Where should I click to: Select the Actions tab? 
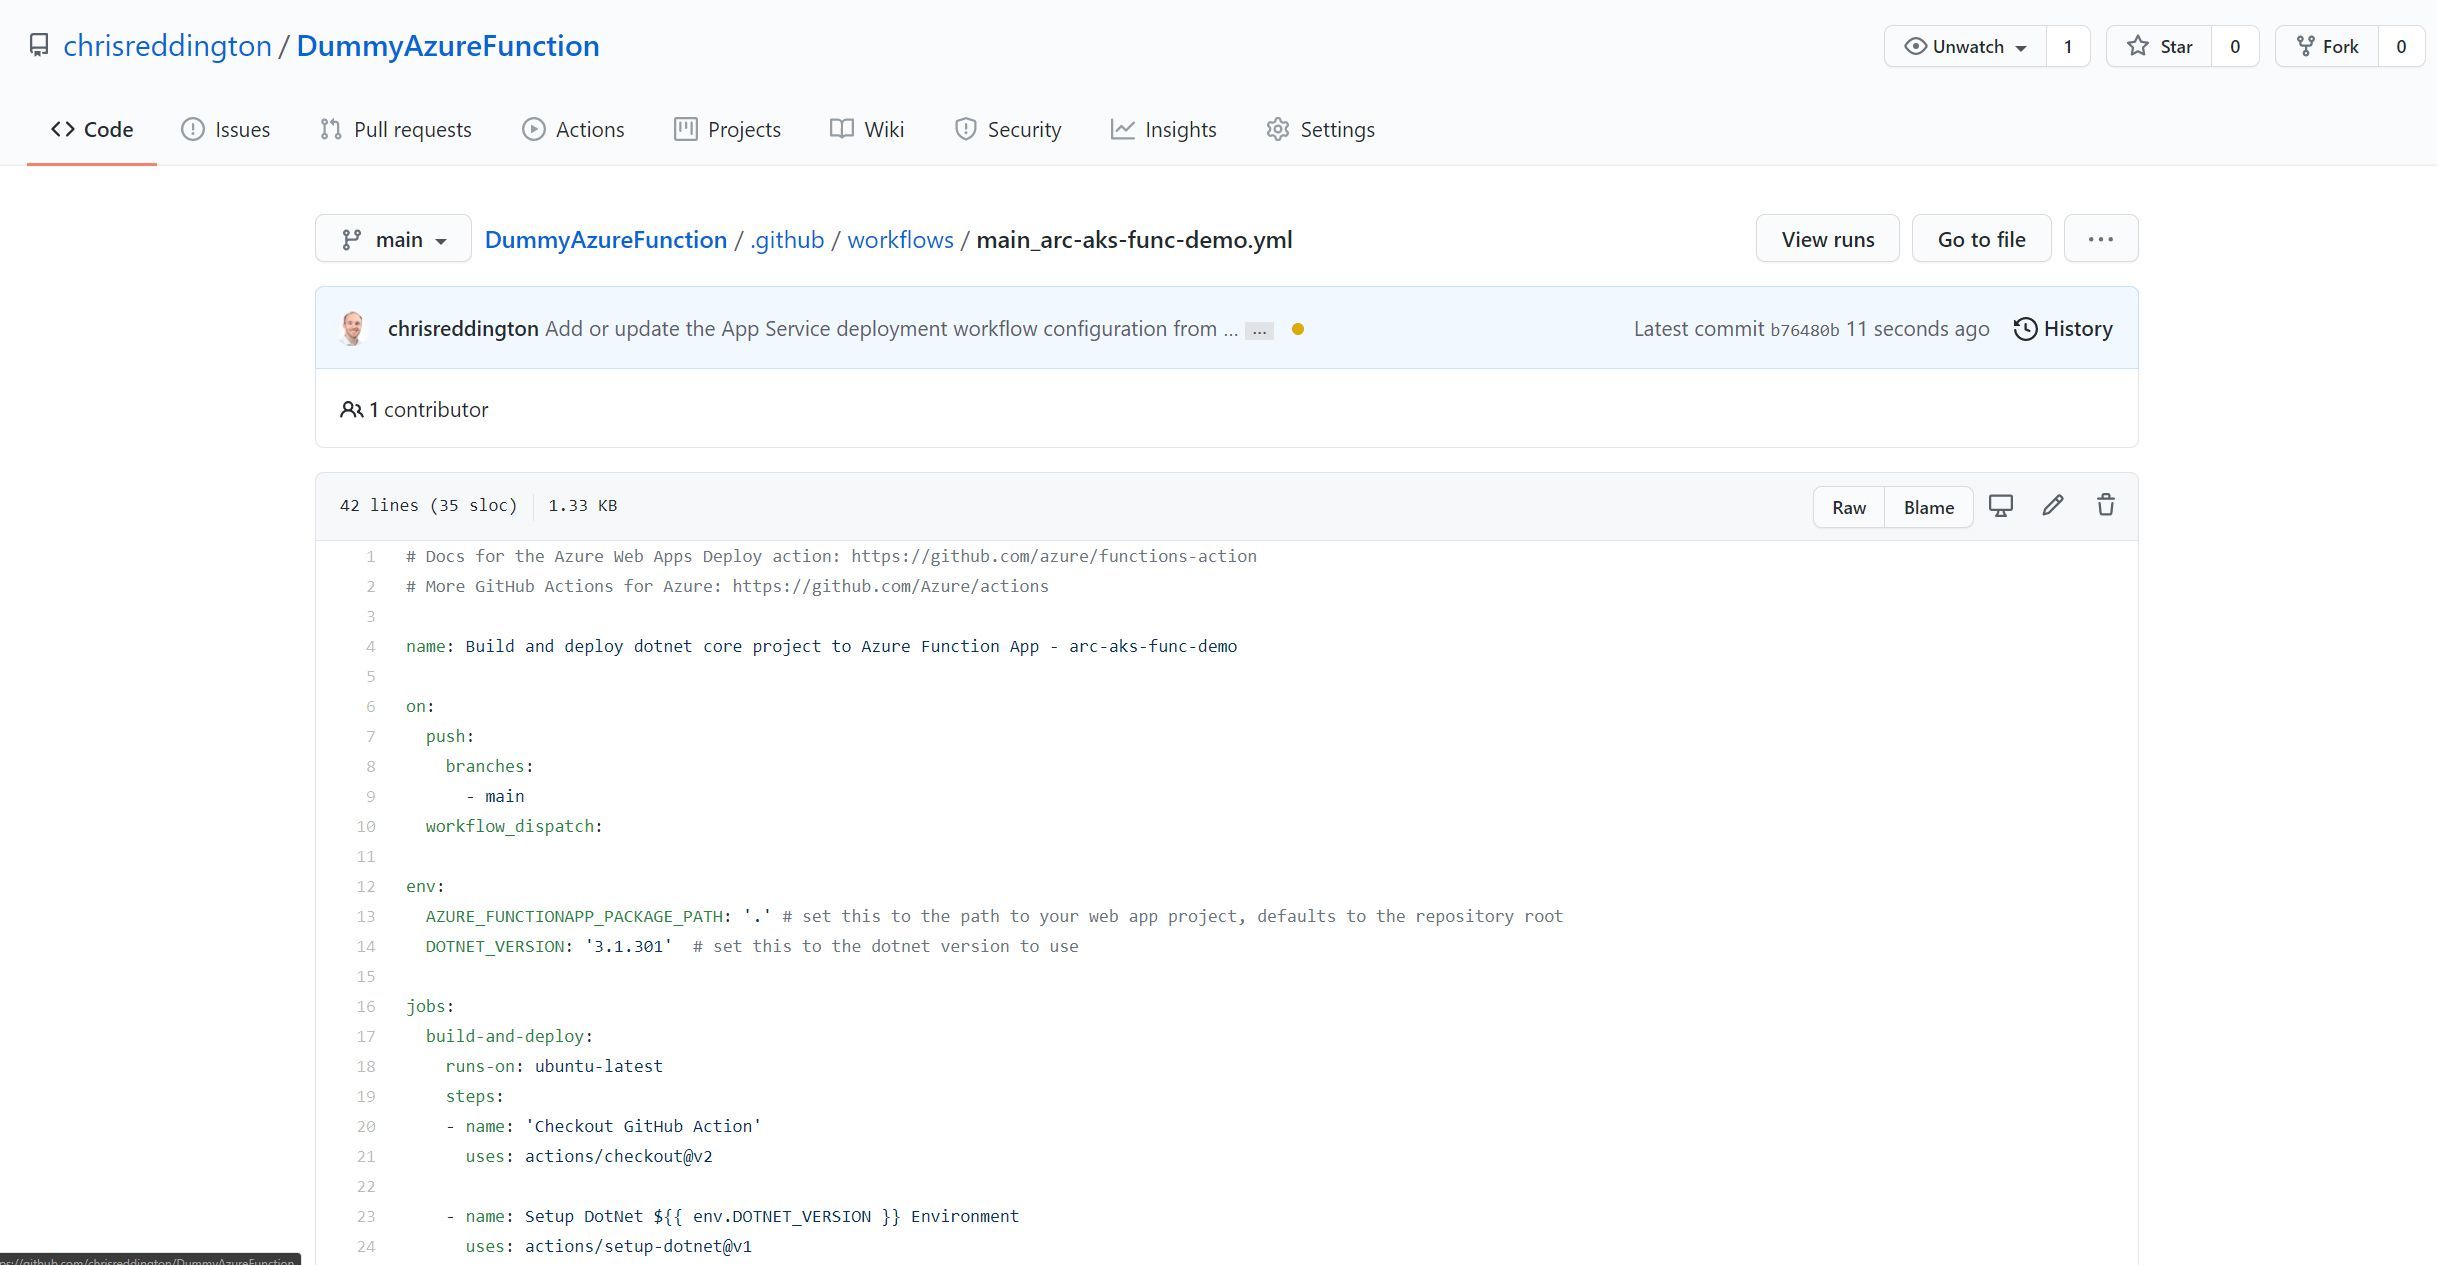(588, 129)
